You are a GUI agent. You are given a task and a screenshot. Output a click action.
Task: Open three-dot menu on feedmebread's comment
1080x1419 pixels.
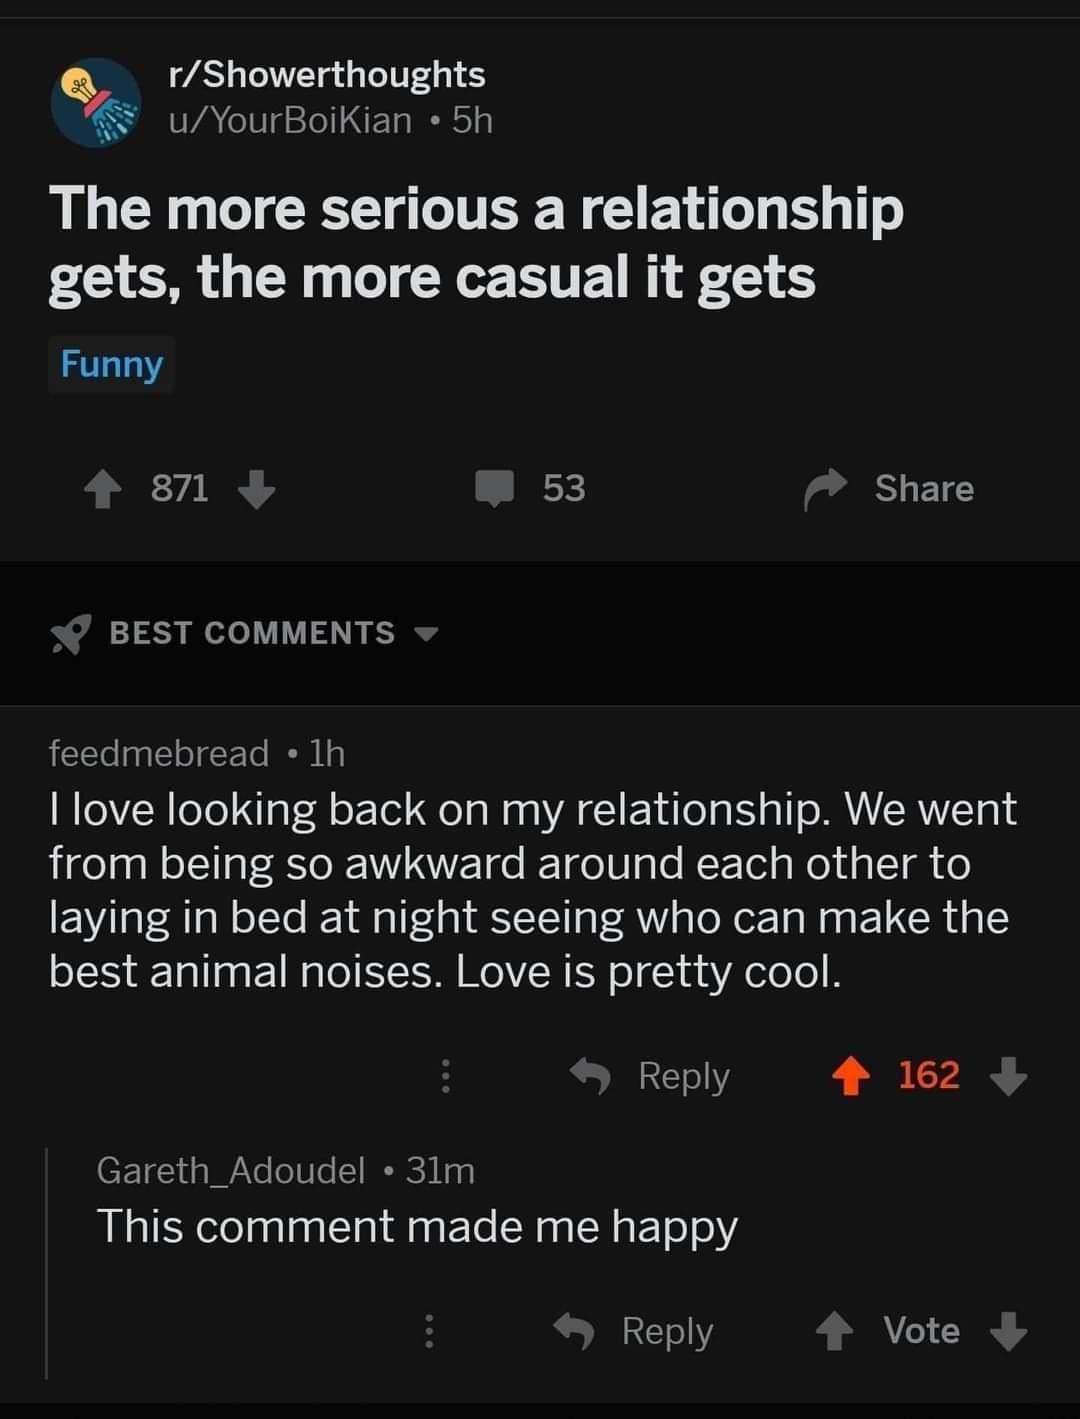click(446, 1076)
